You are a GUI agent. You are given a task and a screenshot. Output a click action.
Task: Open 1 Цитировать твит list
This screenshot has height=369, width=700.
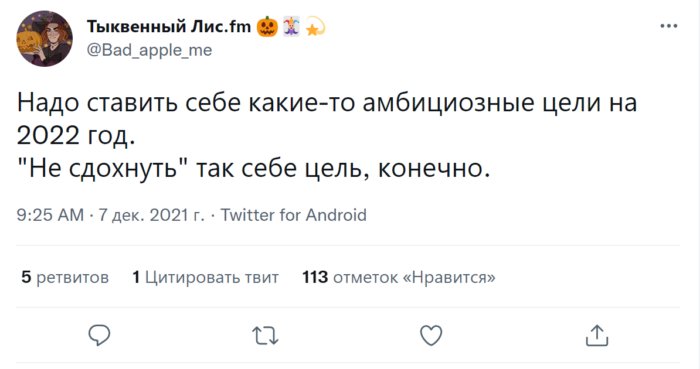205,277
